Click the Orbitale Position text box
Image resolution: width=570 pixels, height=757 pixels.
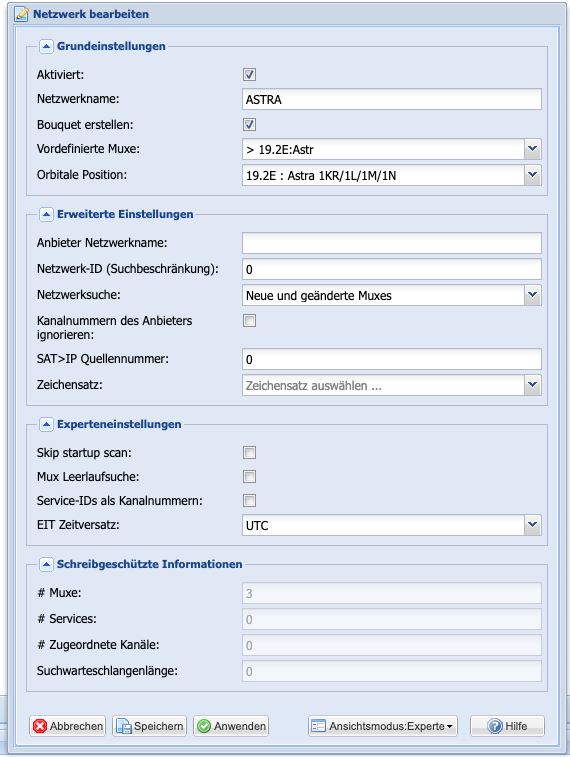coord(383,175)
